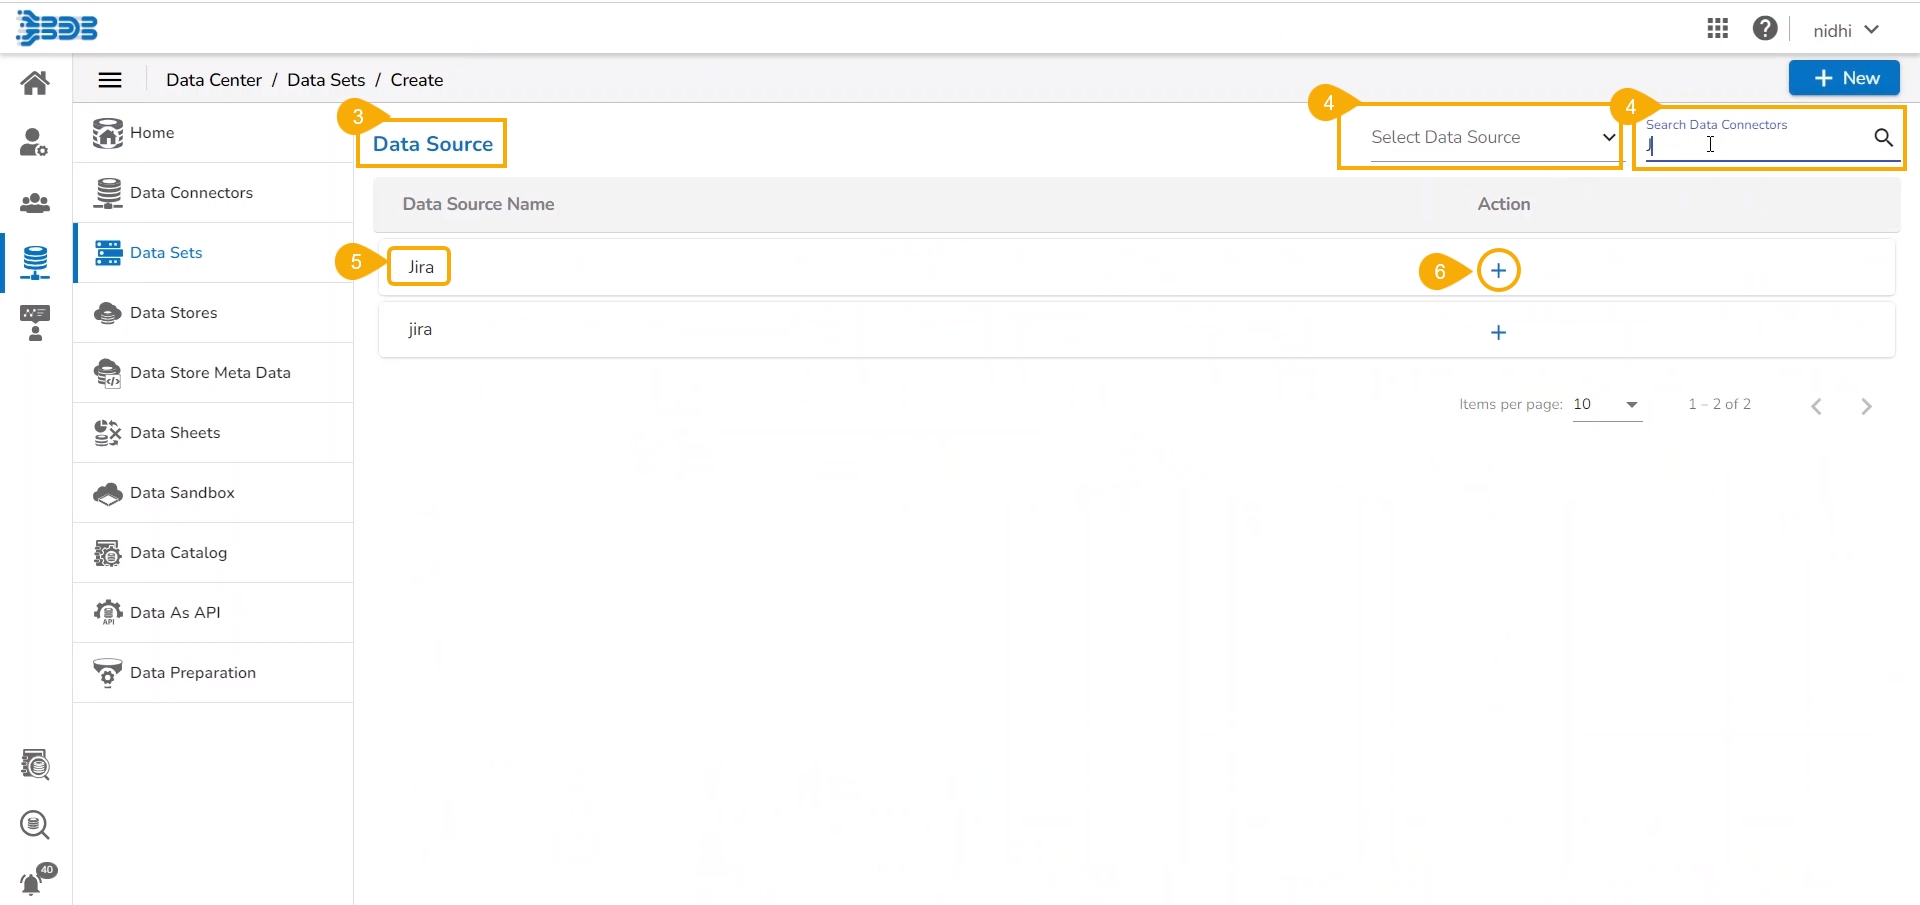Expand the nidhi user menu
The width and height of the screenshot is (1920, 905).
pyautogui.click(x=1846, y=31)
